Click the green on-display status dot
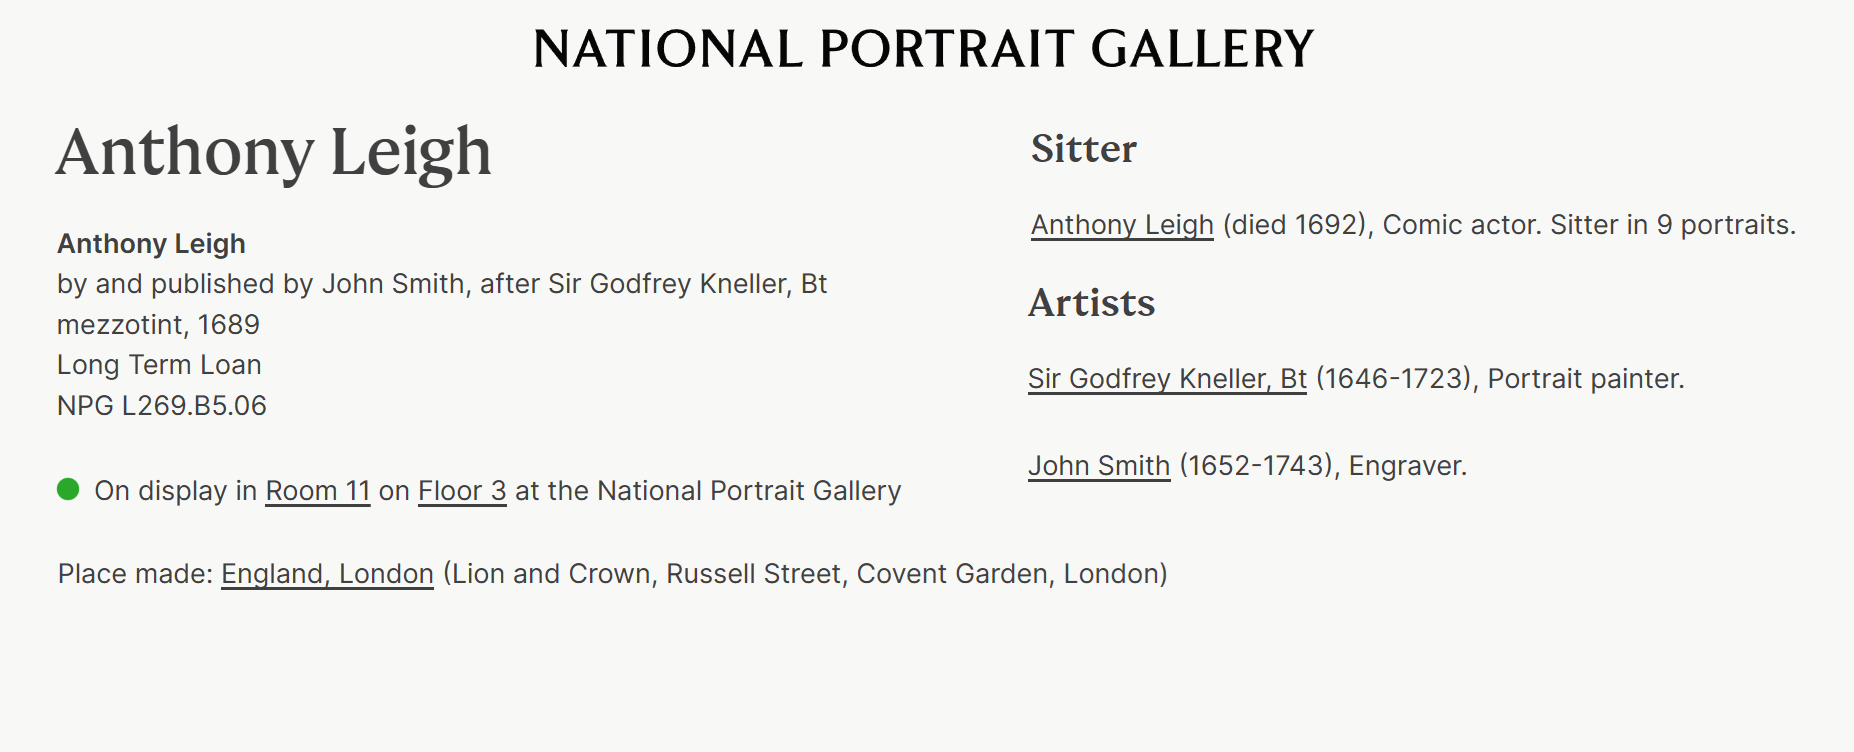 68,489
